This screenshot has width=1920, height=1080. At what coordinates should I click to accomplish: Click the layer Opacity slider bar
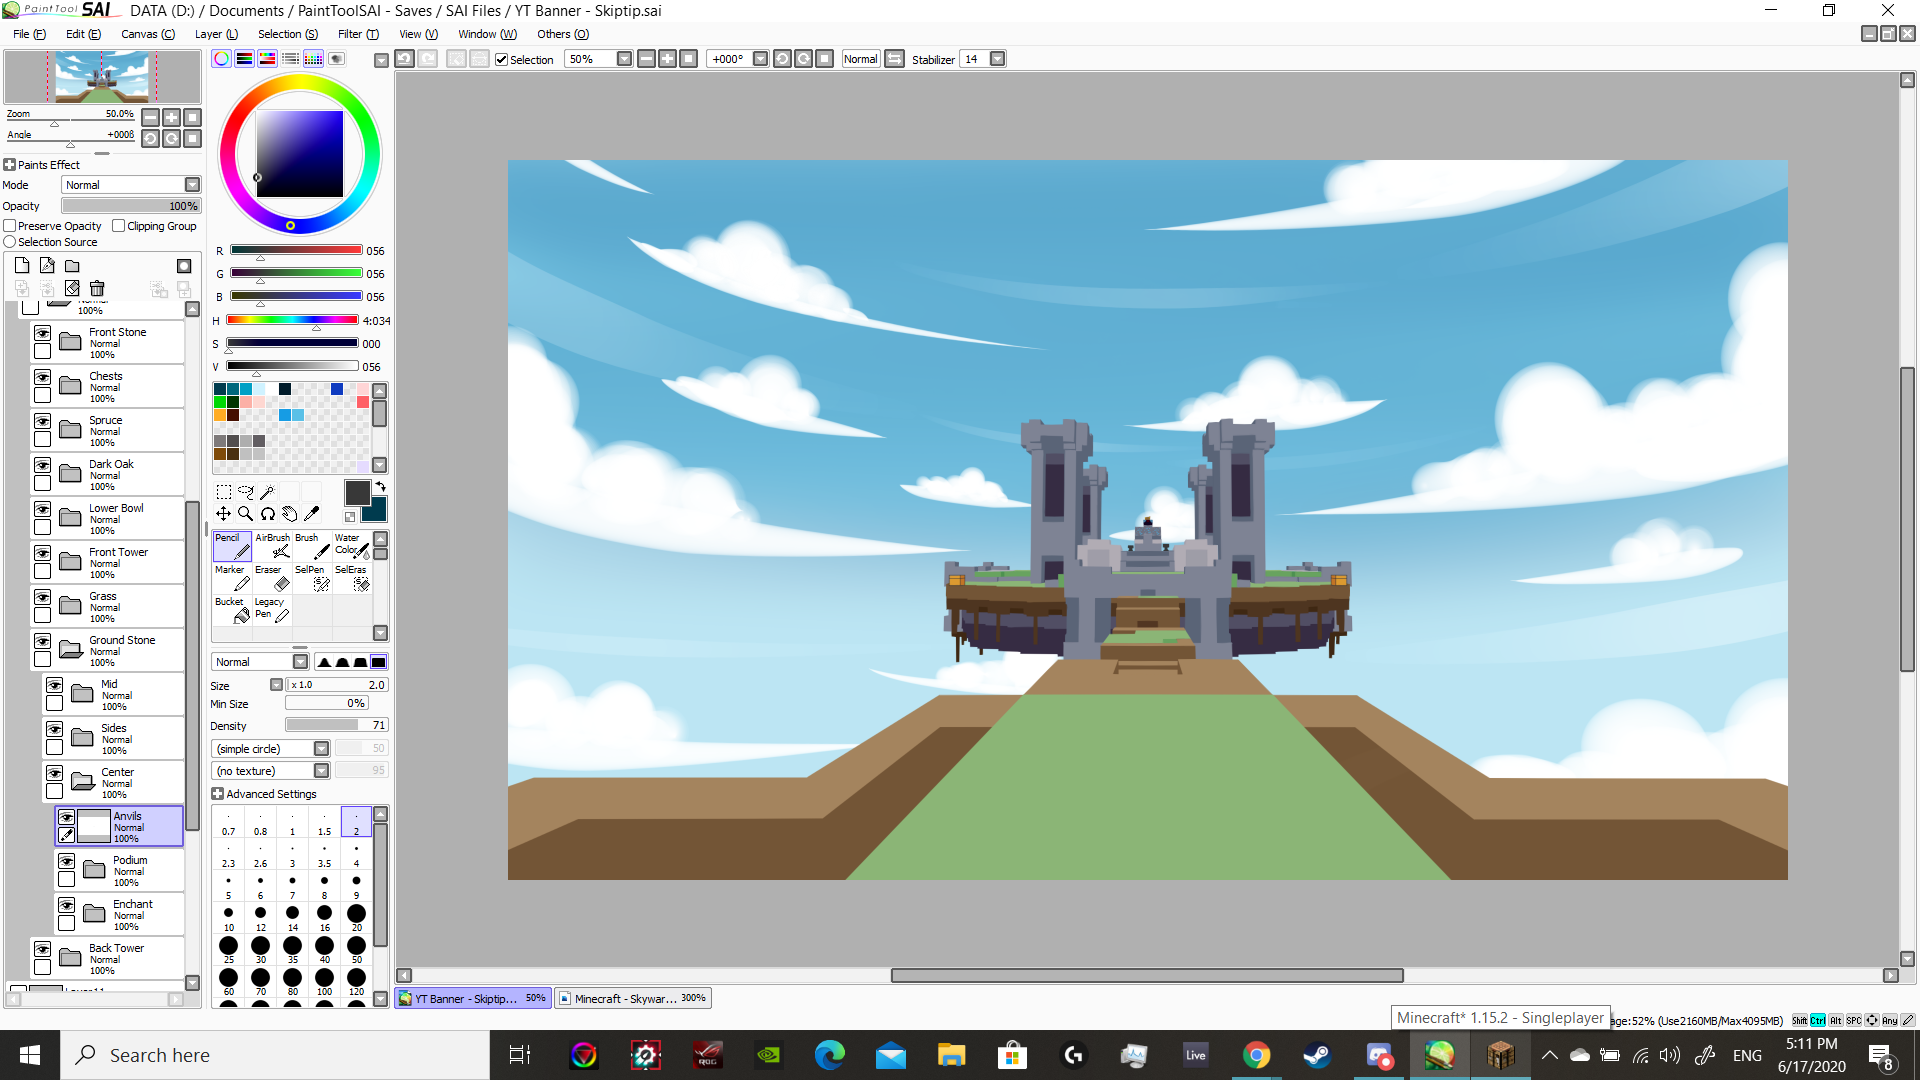[131, 206]
